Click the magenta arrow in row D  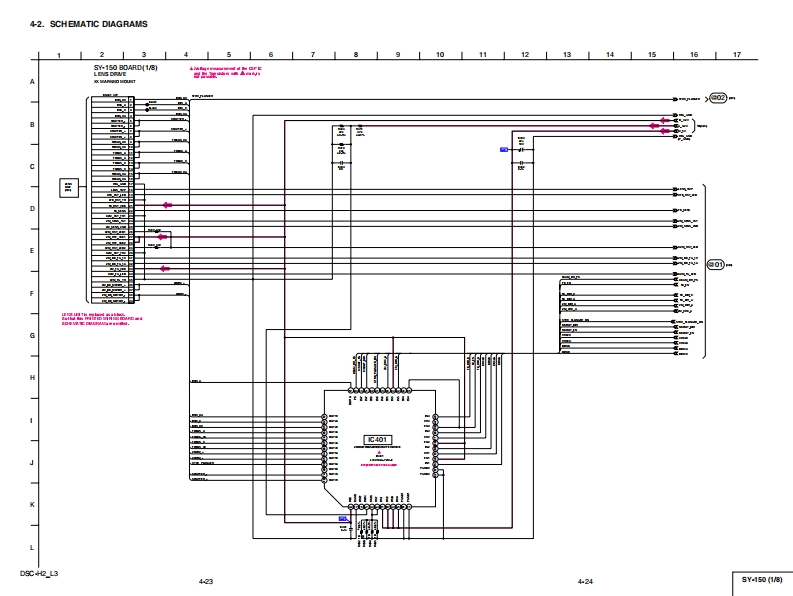(167, 205)
